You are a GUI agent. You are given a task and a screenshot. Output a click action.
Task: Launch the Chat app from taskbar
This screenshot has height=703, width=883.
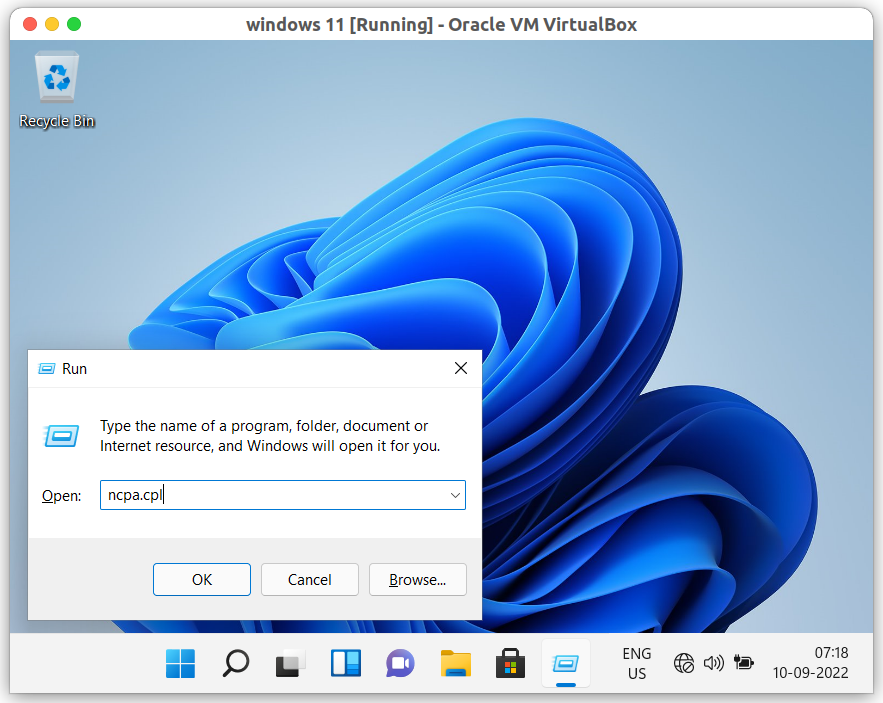pos(401,663)
